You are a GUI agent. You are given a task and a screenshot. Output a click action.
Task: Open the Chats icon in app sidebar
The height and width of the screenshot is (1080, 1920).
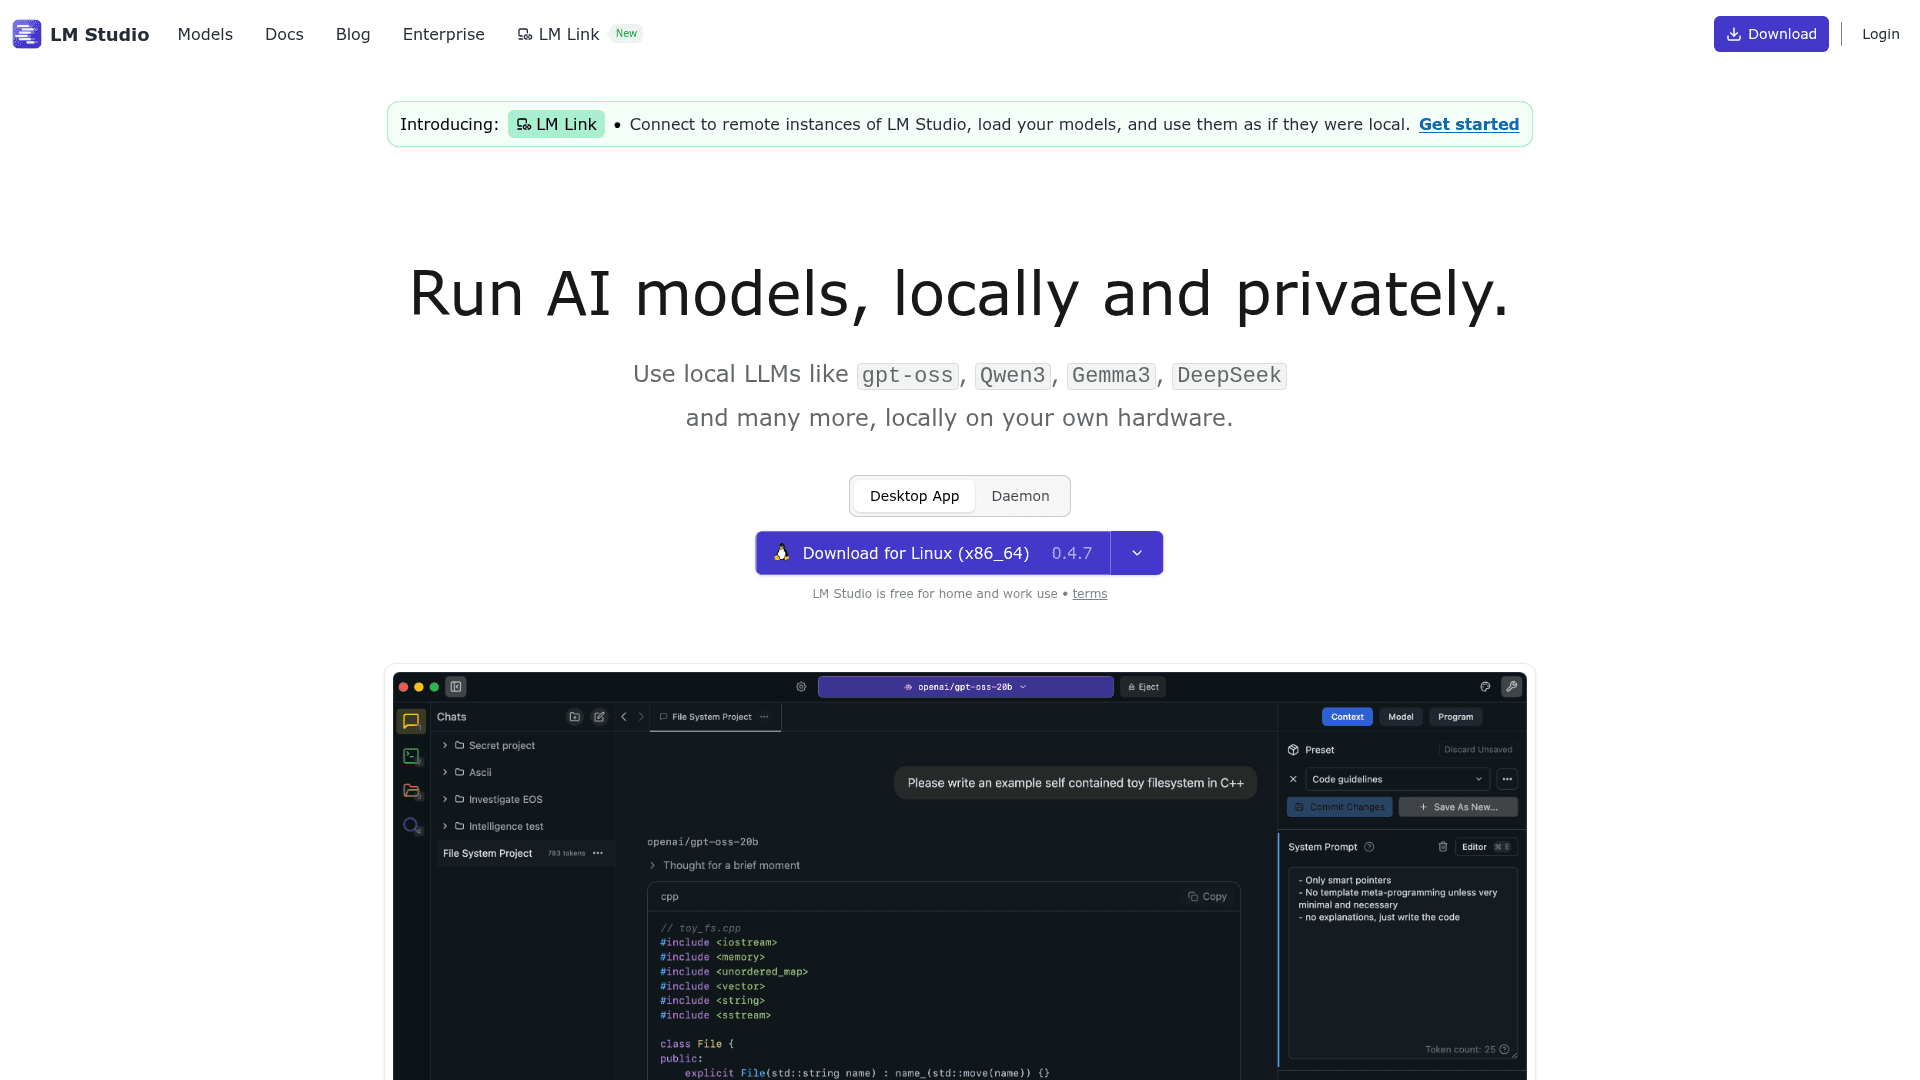click(411, 721)
